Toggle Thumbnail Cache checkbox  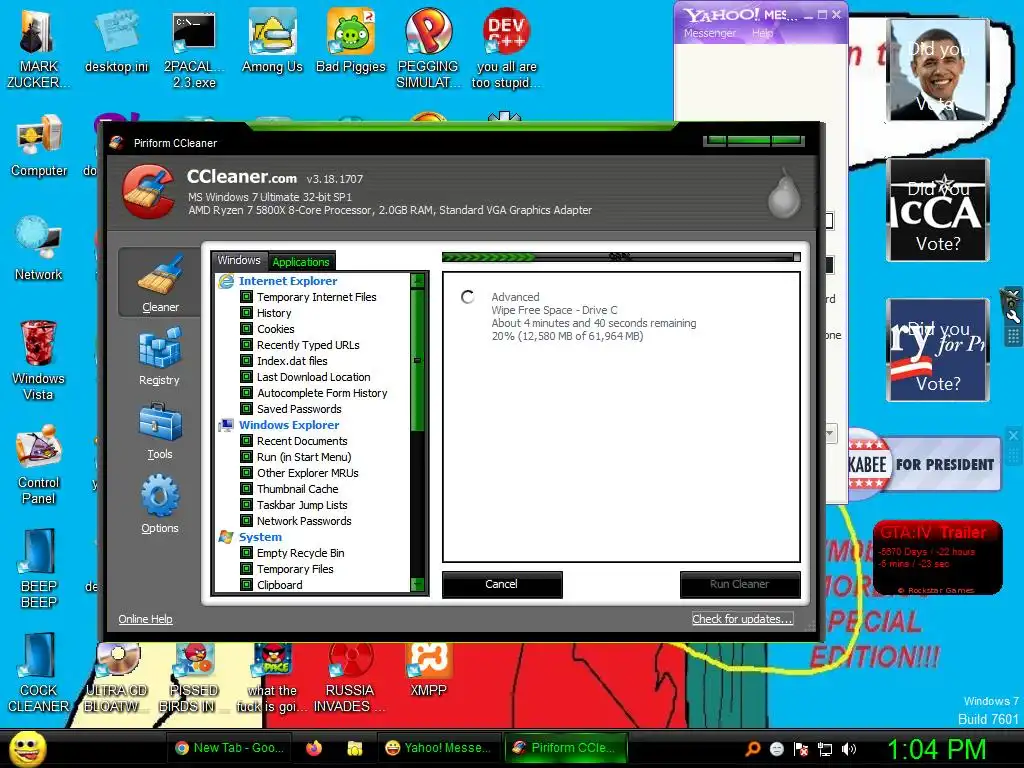pyautogui.click(x=246, y=488)
